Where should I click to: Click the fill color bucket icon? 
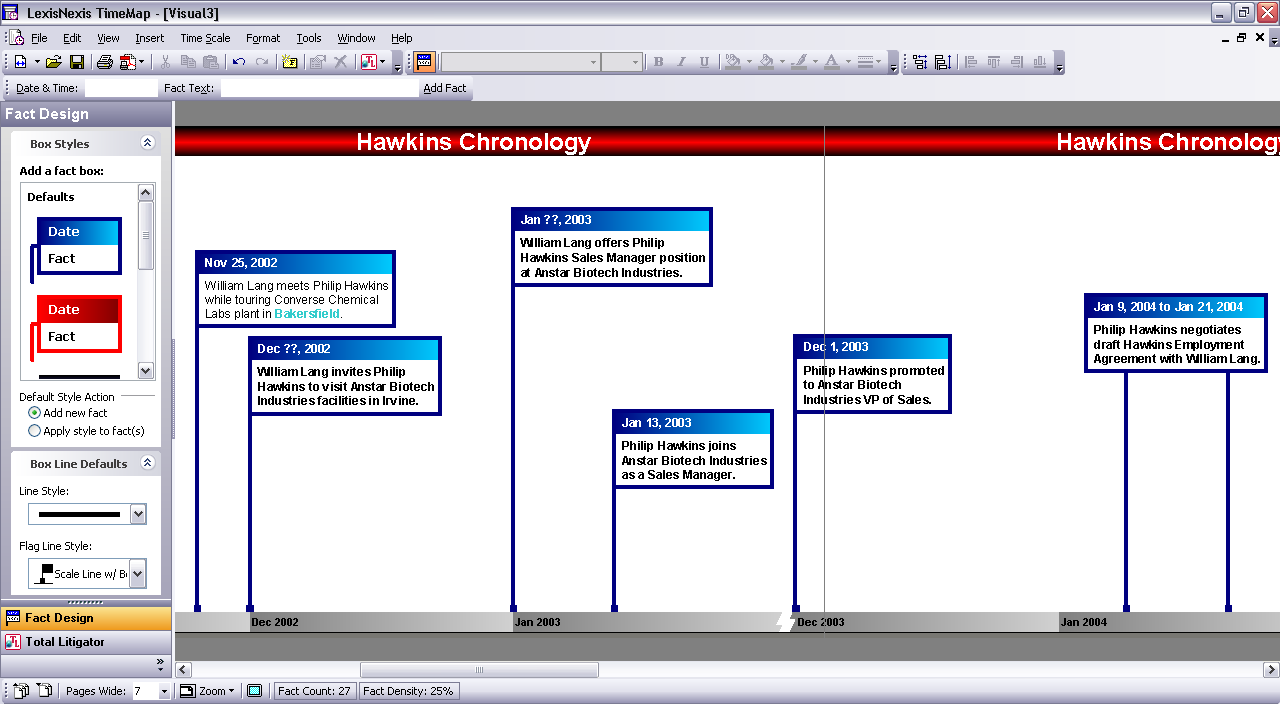766,62
